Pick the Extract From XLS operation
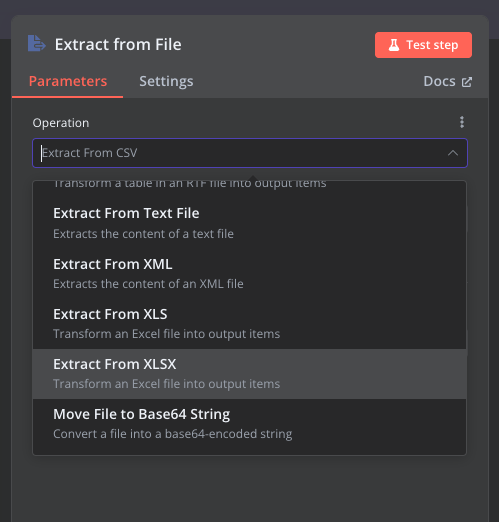The width and height of the screenshot is (499, 522). point(249,324)
